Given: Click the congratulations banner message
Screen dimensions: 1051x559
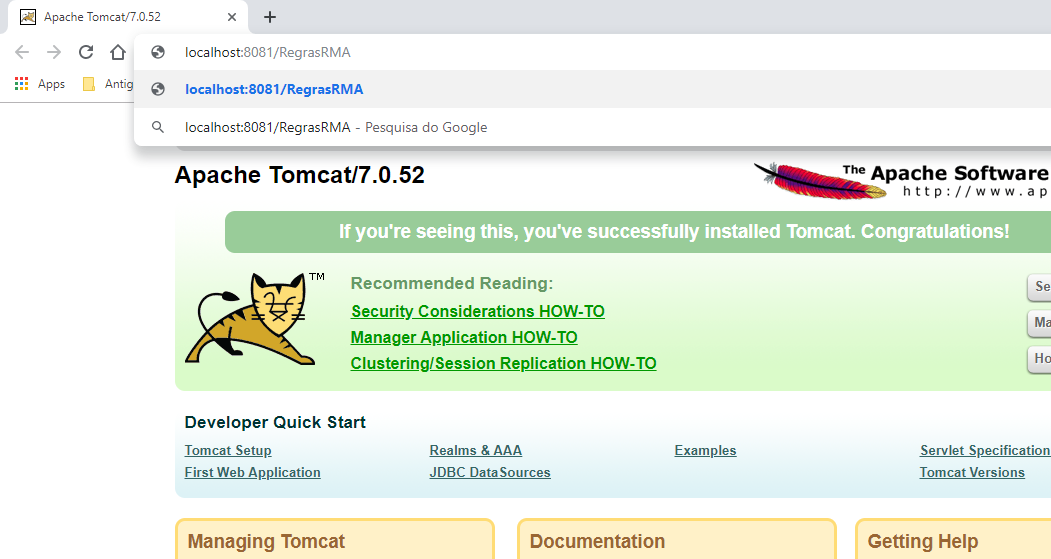Looking at the screenshot, I should pos(674,231).
